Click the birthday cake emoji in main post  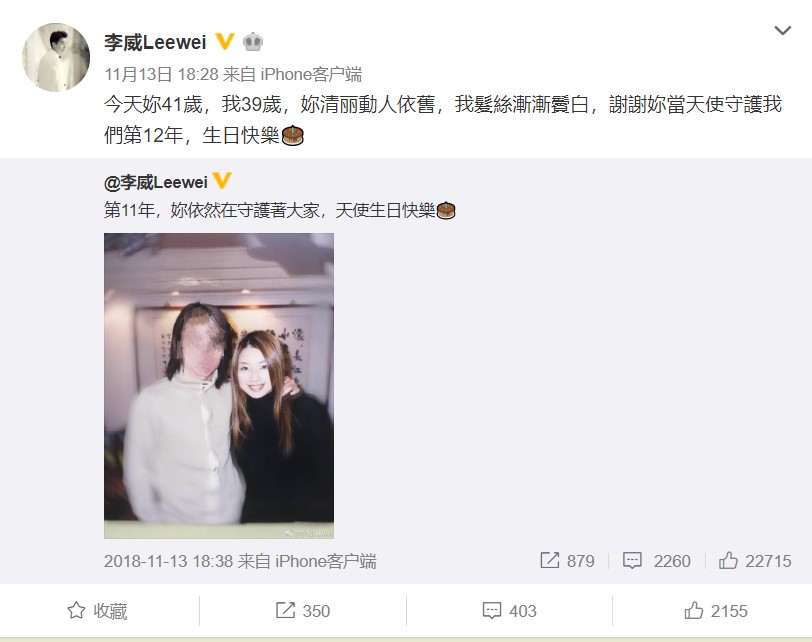pos(293,135)
